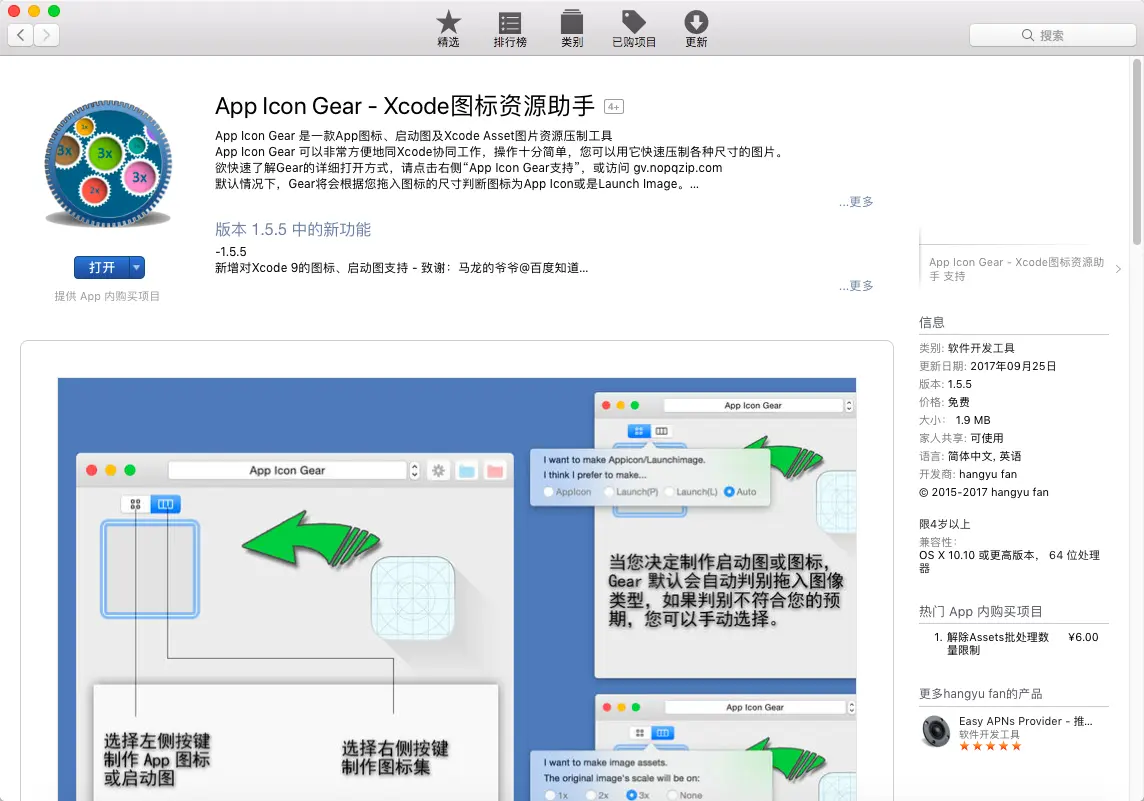Open the 类别 categories tab
This screenshot has height=801, width=1144.
click(x=572, y=29)
